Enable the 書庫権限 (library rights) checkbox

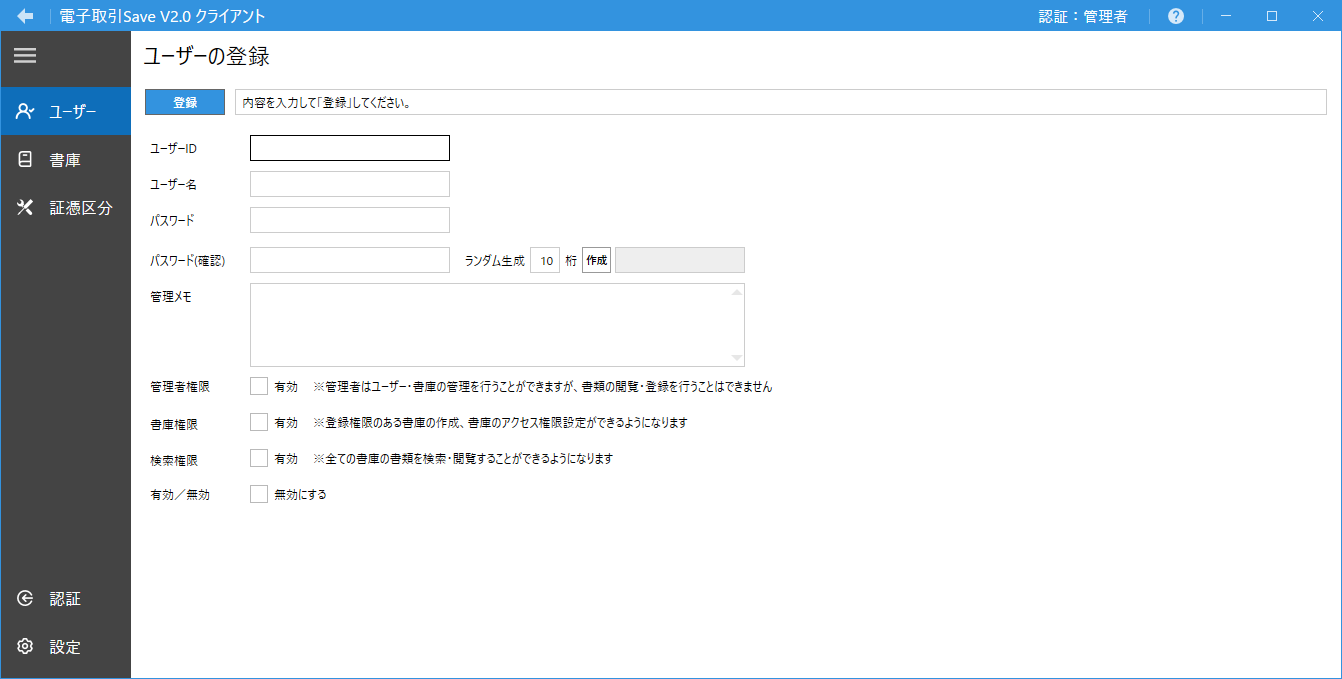coord(258,421)
